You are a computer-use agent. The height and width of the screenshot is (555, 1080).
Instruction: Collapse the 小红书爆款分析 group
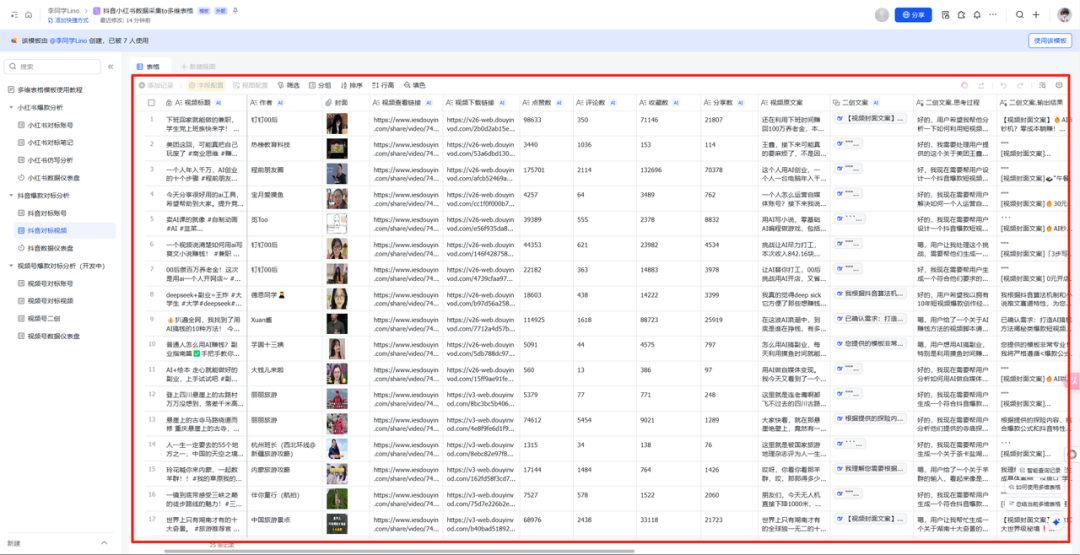11,107
